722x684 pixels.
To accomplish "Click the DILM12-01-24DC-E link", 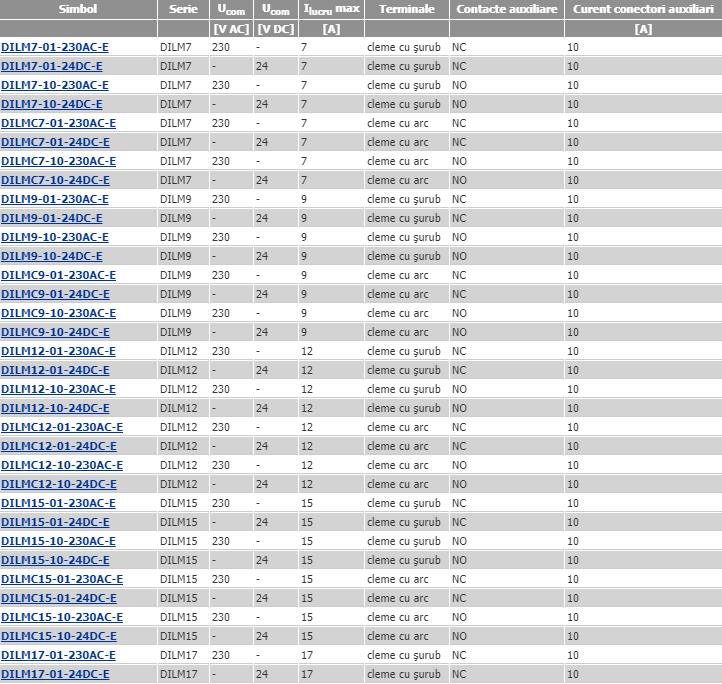I will pyautogui.click(x=55, y=370).
